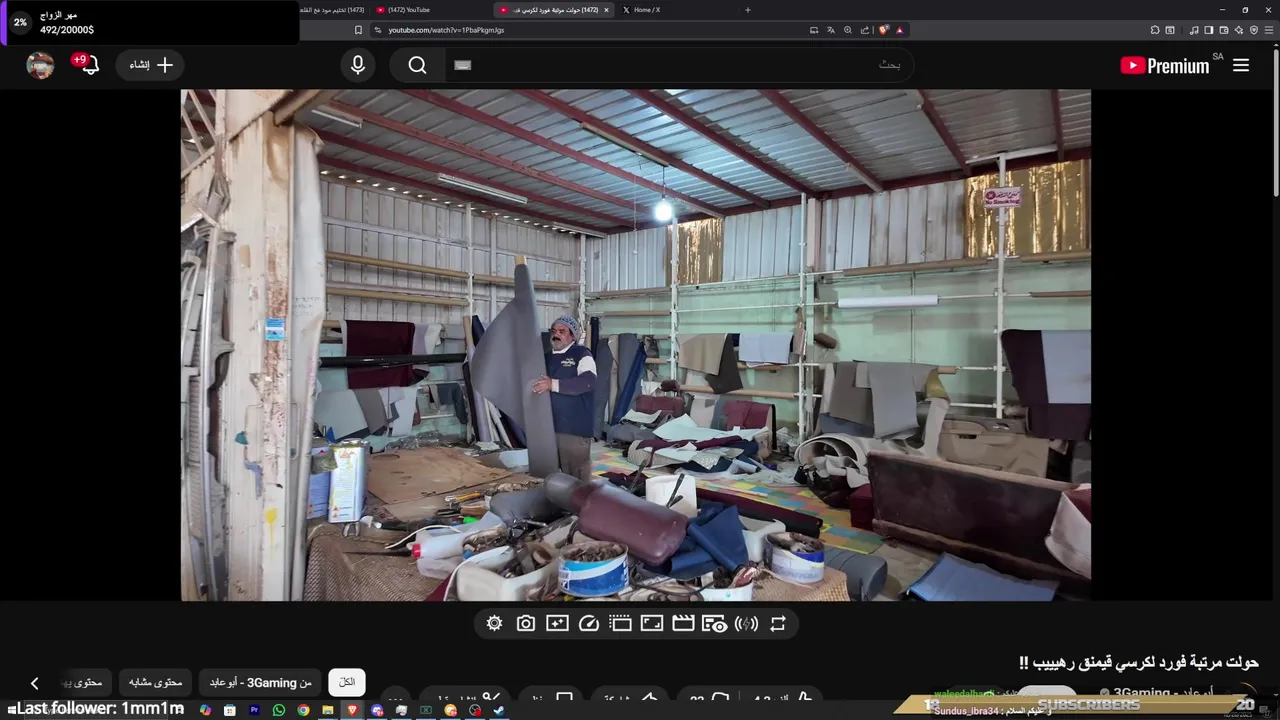
Task: Open a new browser tab with plus
Action: (748, 10)
